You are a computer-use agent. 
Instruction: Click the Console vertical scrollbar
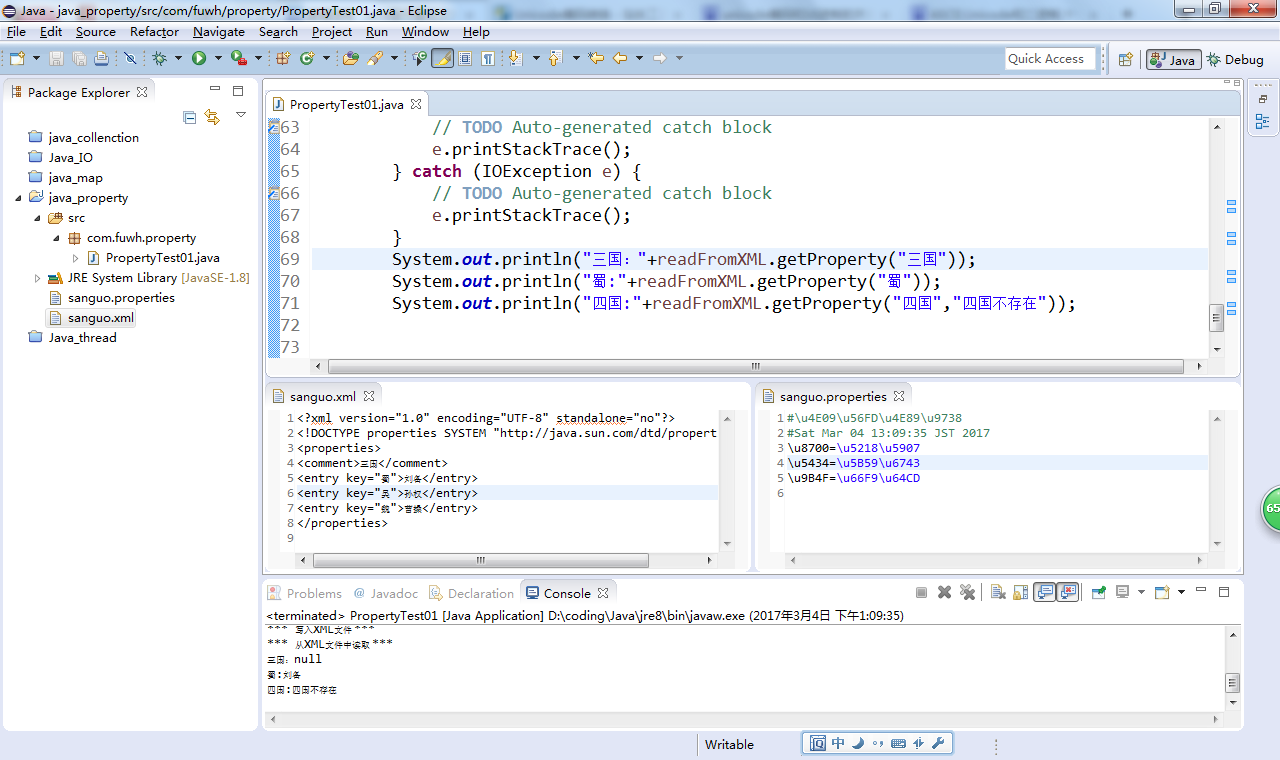click(1233, 683)
